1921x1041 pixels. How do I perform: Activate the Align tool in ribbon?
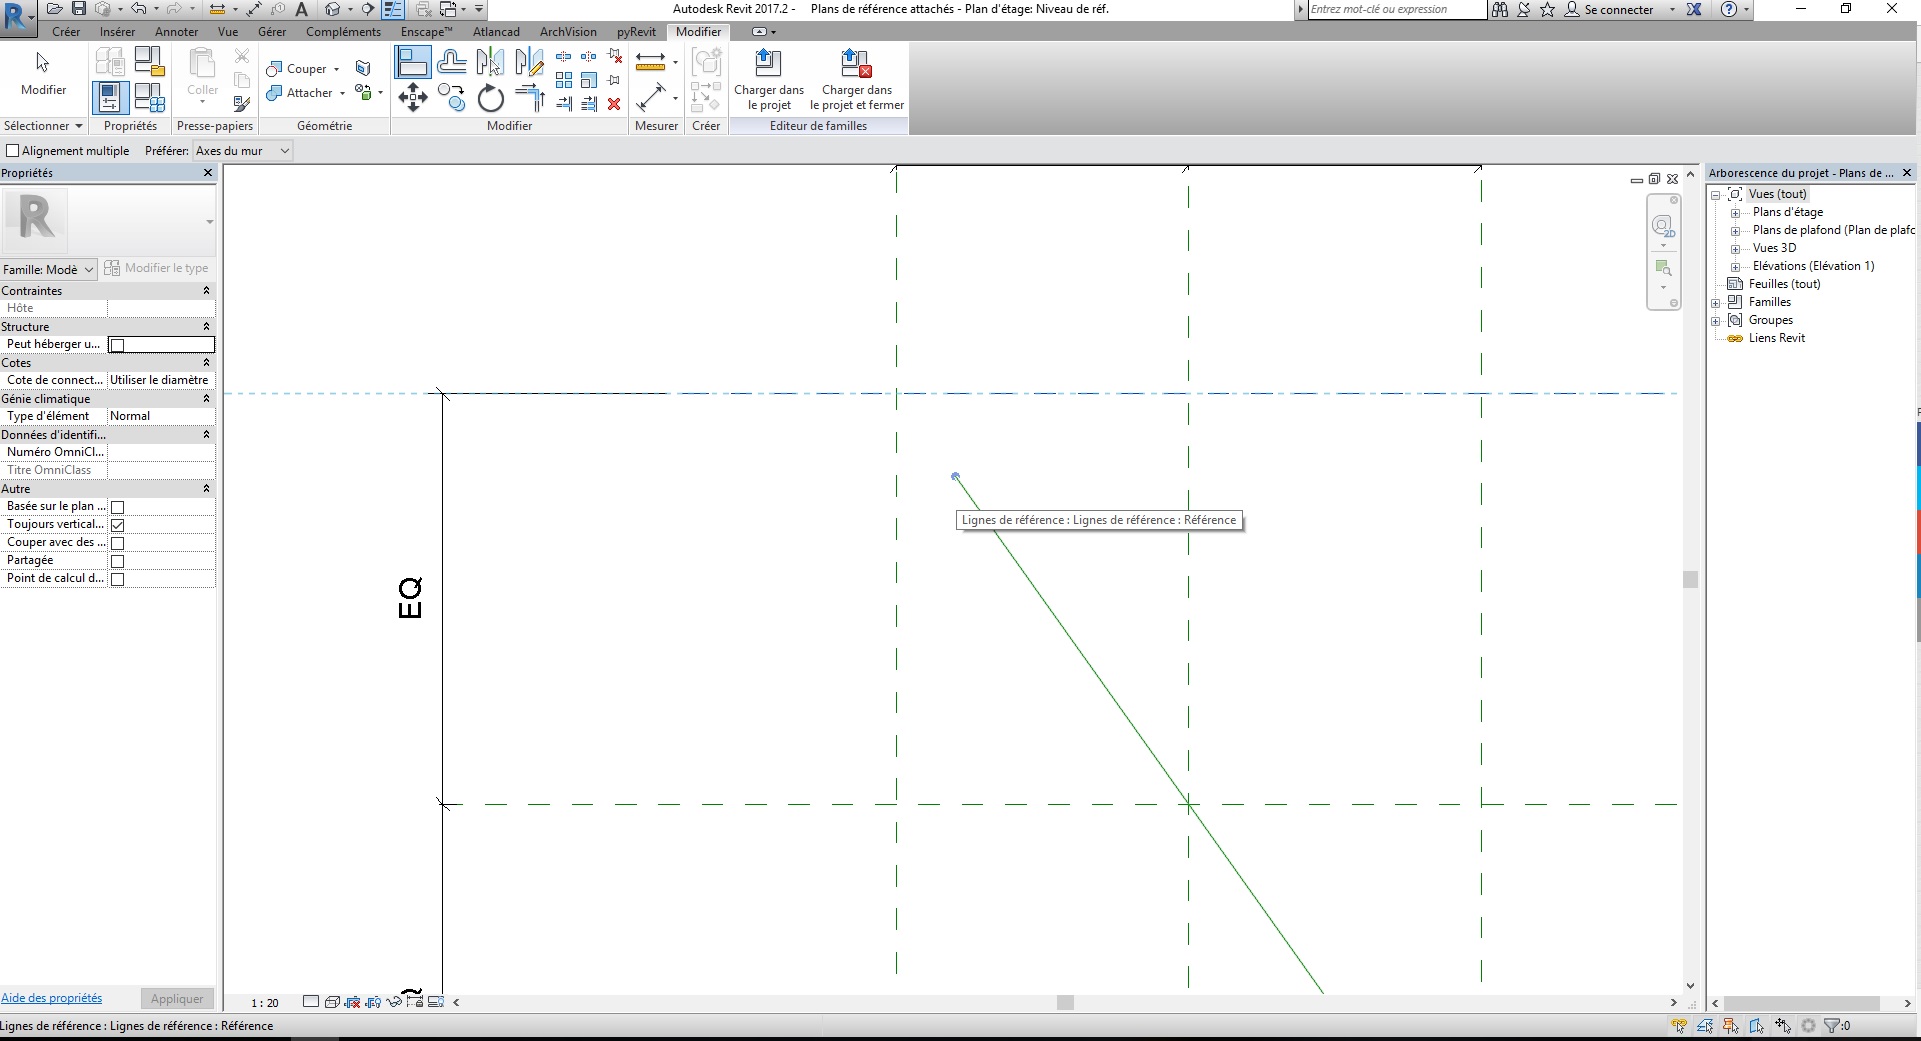tap(412, 62)
